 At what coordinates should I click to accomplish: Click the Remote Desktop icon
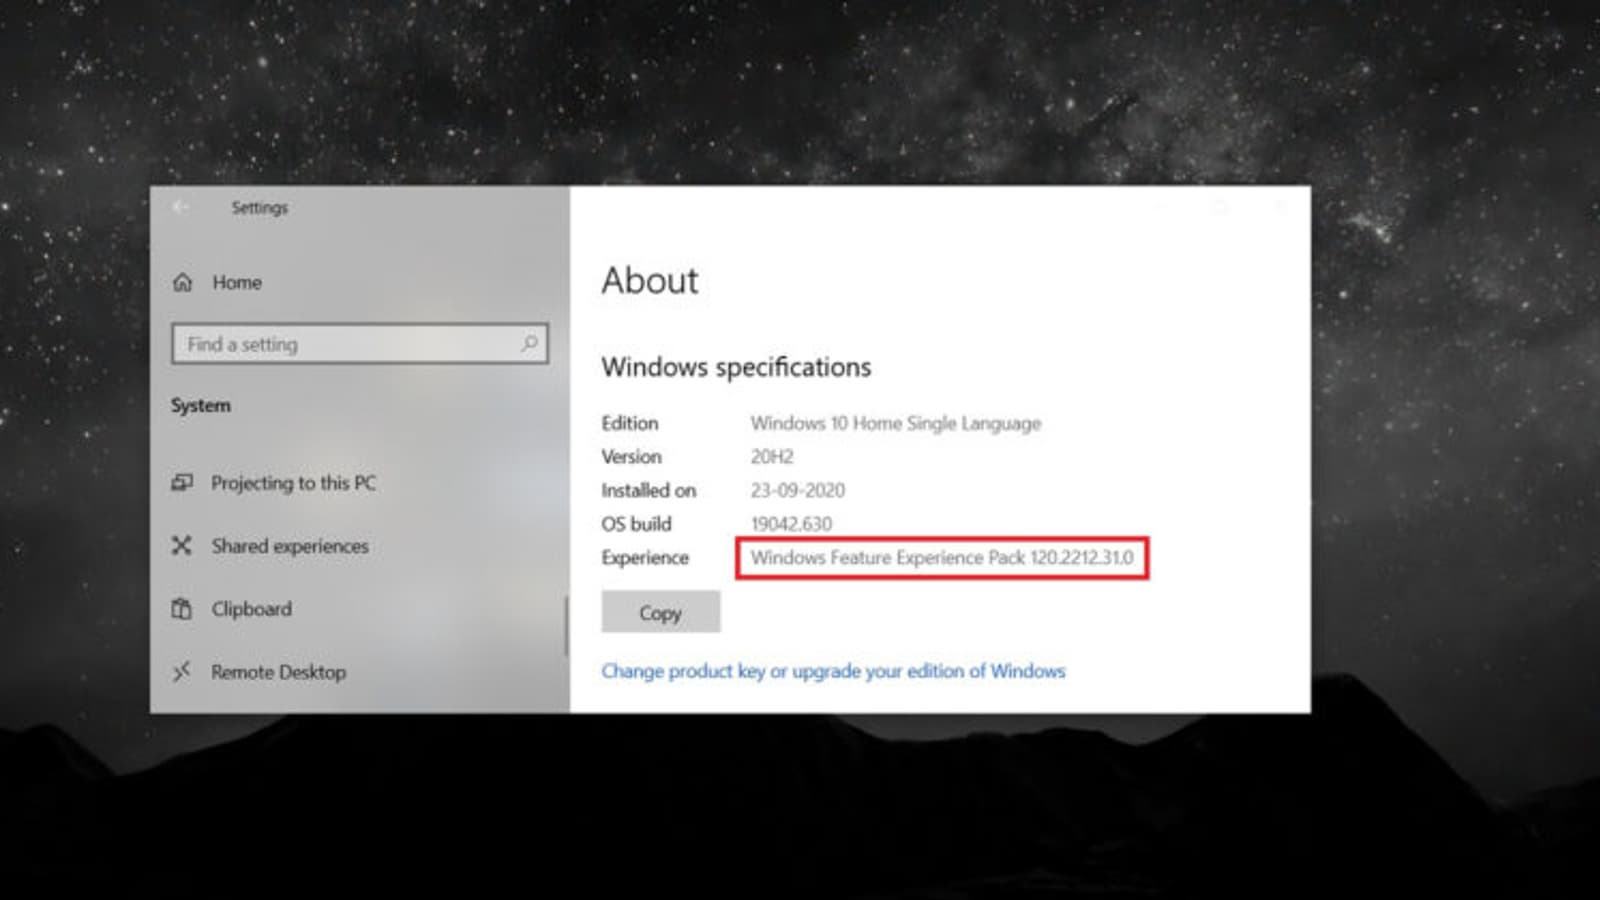pos(181,672)
